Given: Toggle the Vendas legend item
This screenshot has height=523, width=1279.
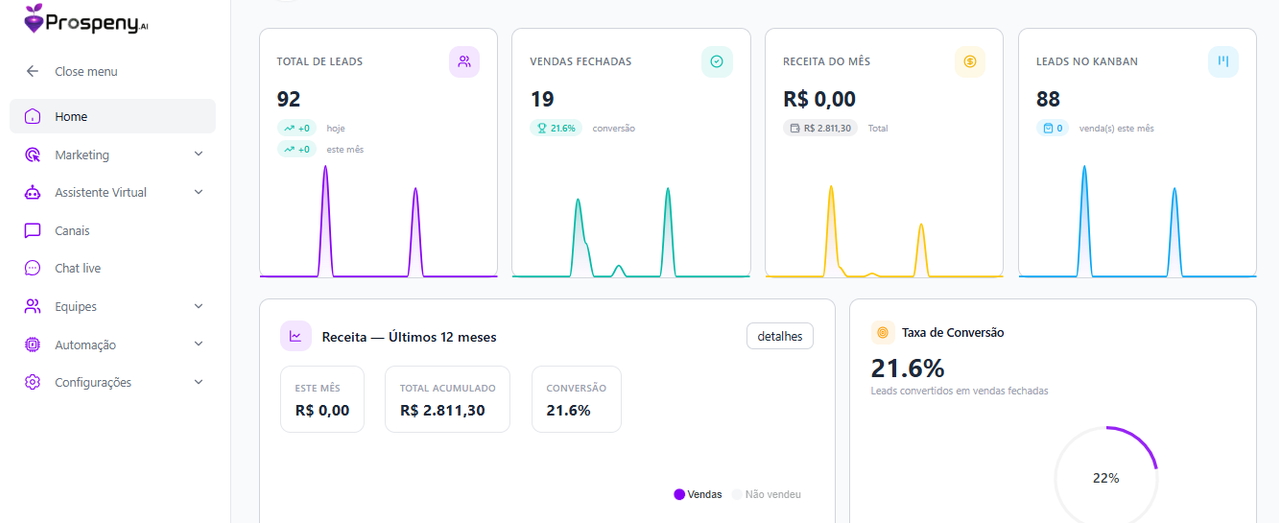Looking at the screenshot, I should pyautogui.click(x=698, y=494).
